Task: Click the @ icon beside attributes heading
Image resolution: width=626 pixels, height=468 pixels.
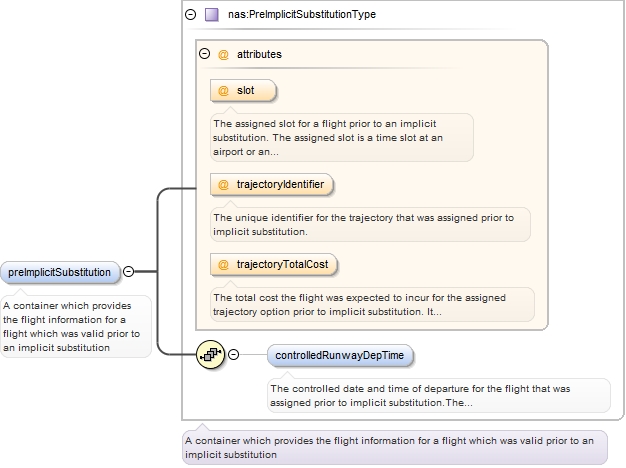Action: tap(223, 54)
